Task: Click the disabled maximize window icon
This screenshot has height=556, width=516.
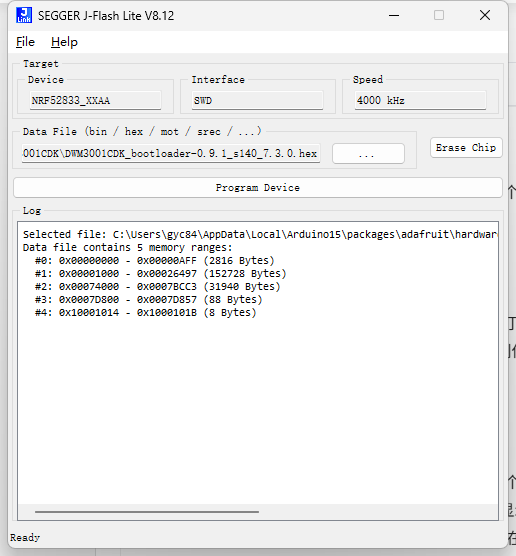Action: (439, 15)
